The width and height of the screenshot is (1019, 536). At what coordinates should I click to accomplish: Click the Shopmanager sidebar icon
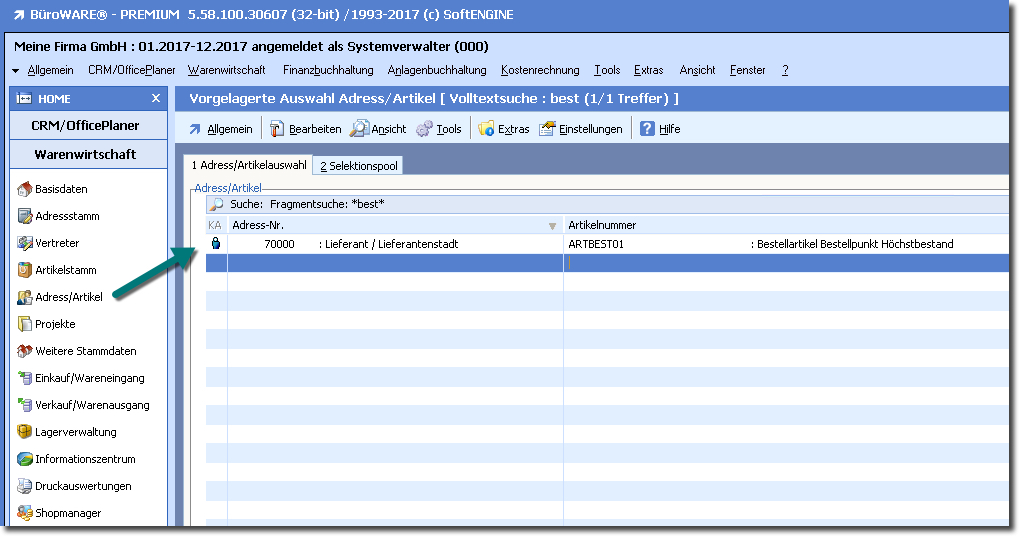pos(26,513)
